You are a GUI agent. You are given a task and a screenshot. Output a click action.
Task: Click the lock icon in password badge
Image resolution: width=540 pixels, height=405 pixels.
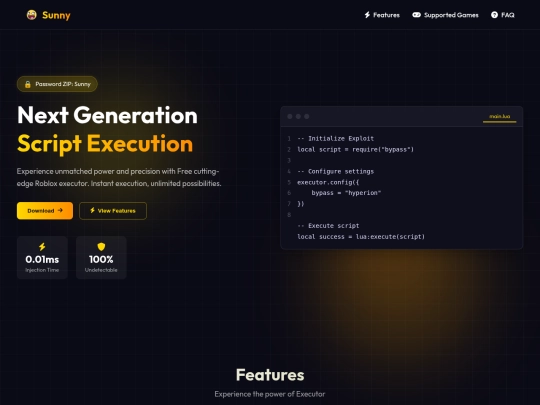pyautogui.click(x=28, y=84)
